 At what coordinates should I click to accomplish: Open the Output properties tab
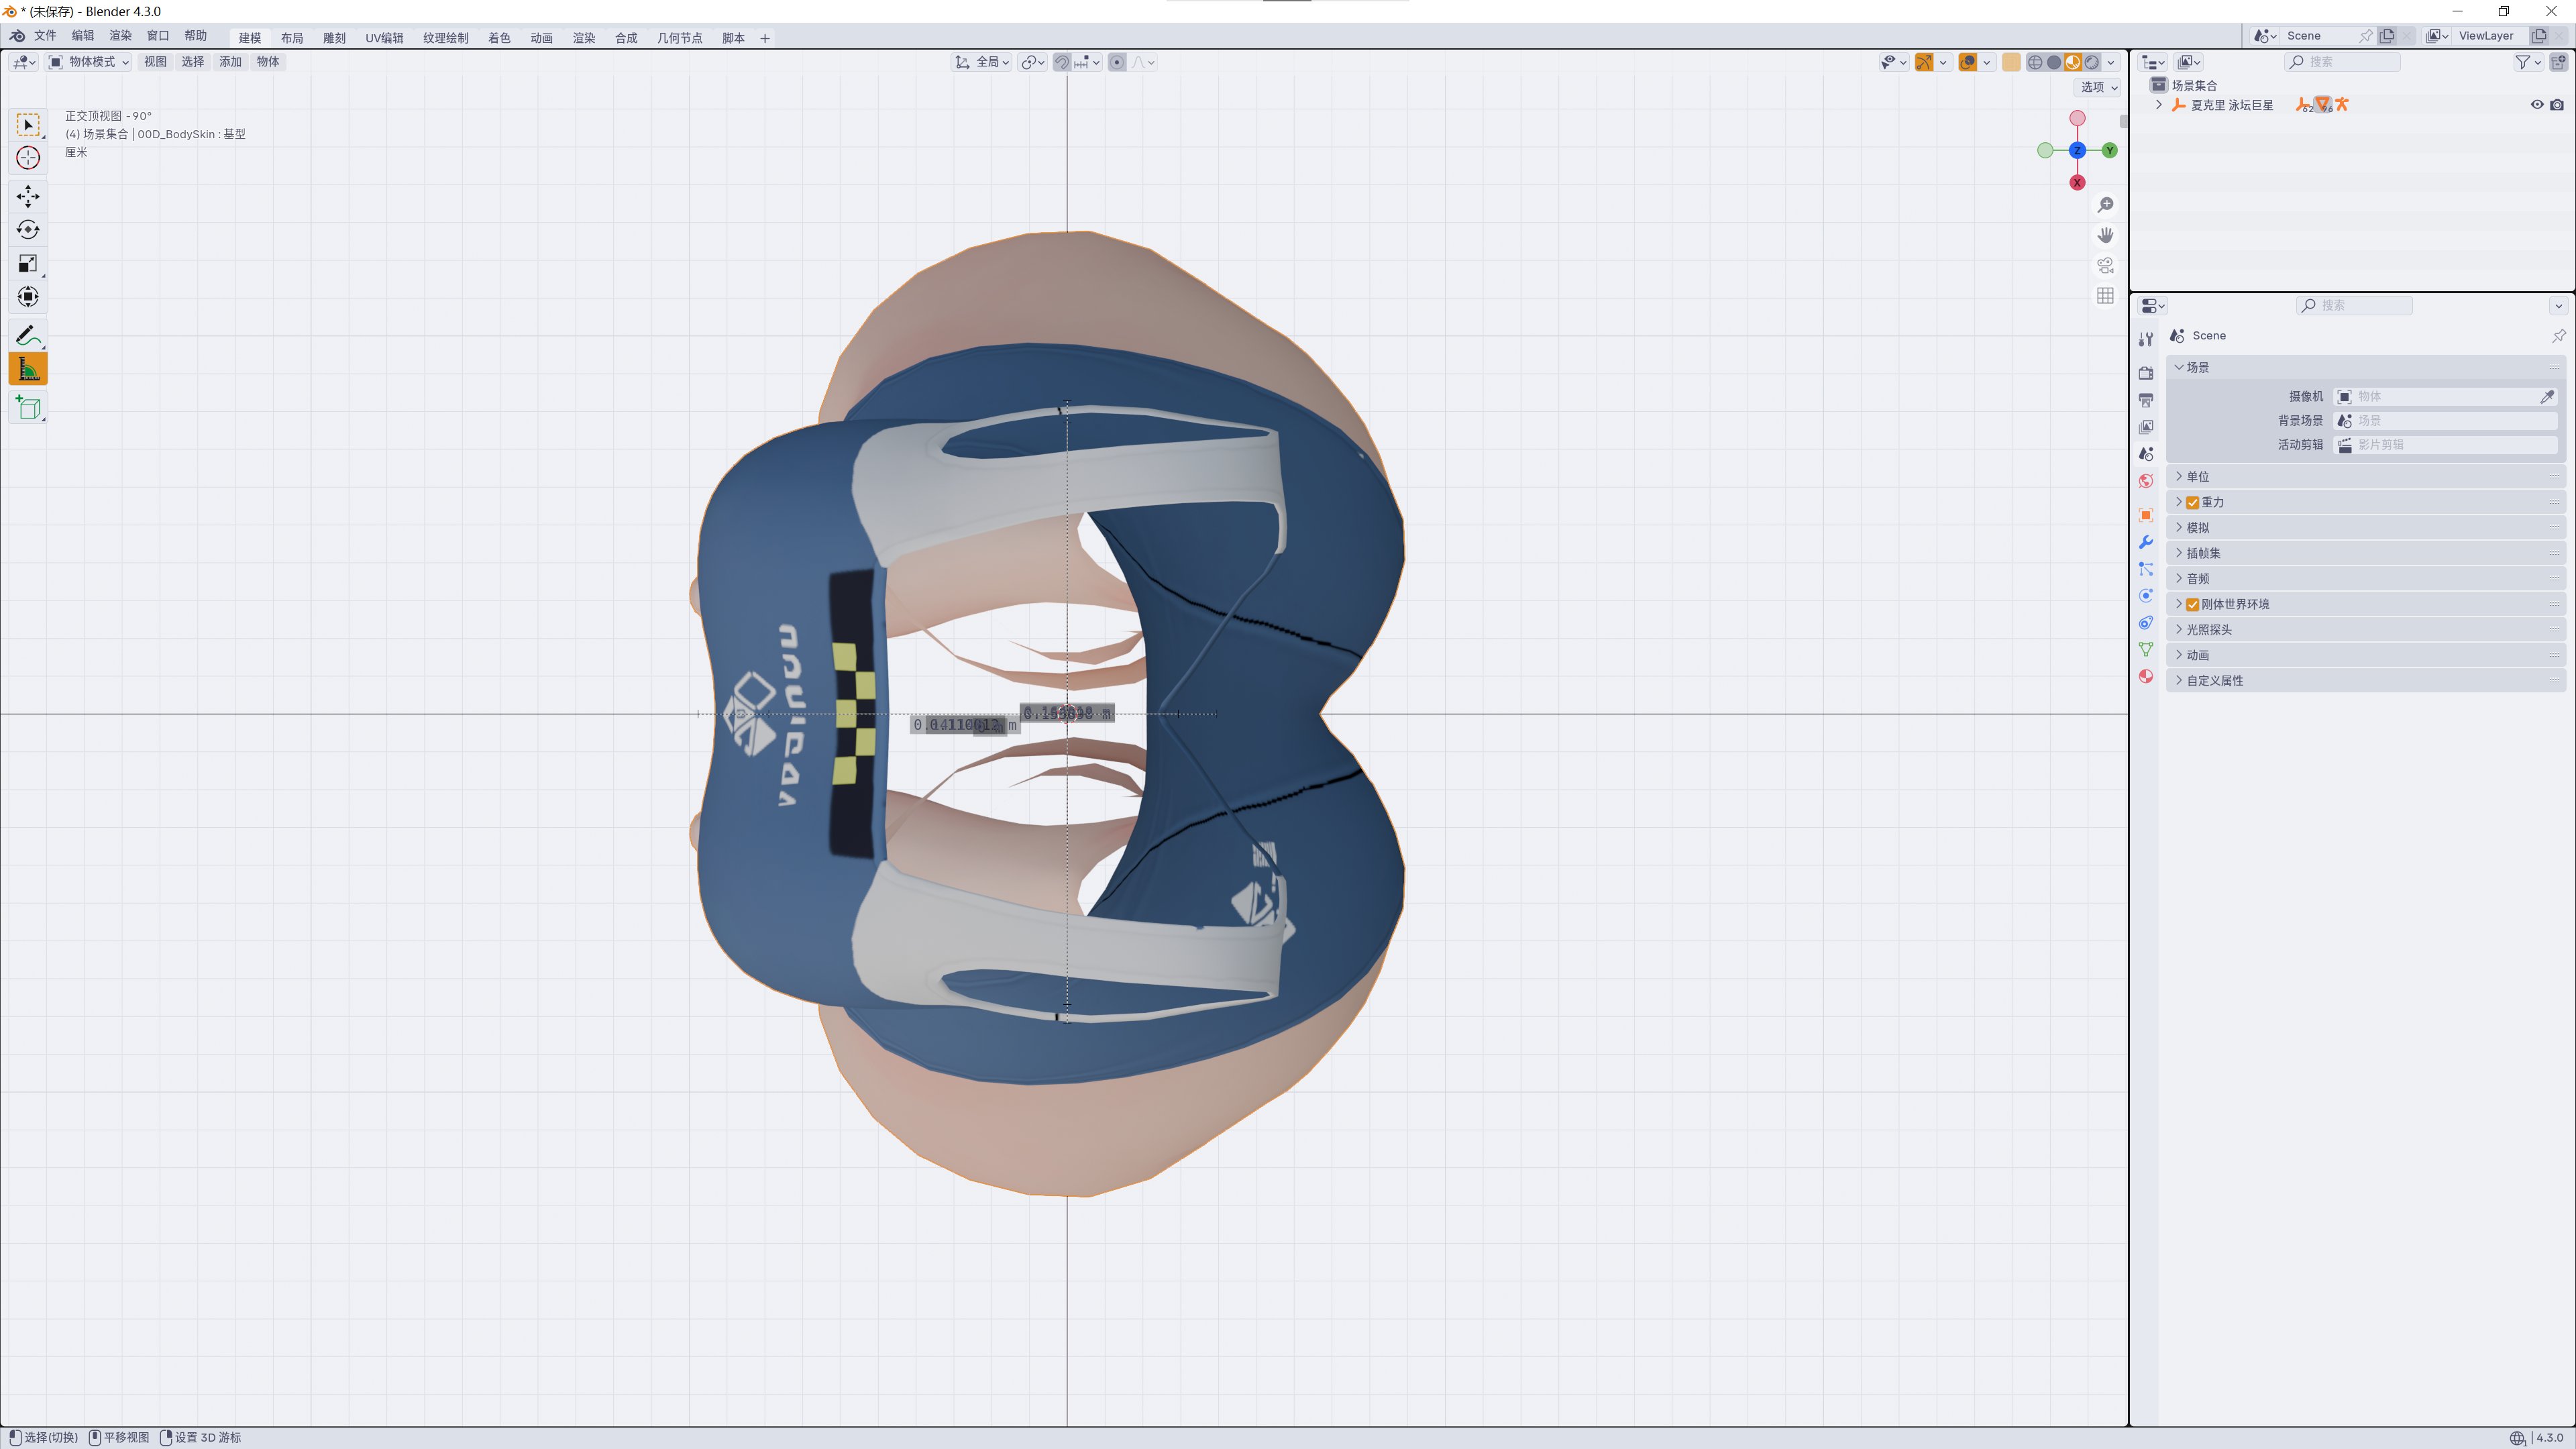(x=2146, y=400)
